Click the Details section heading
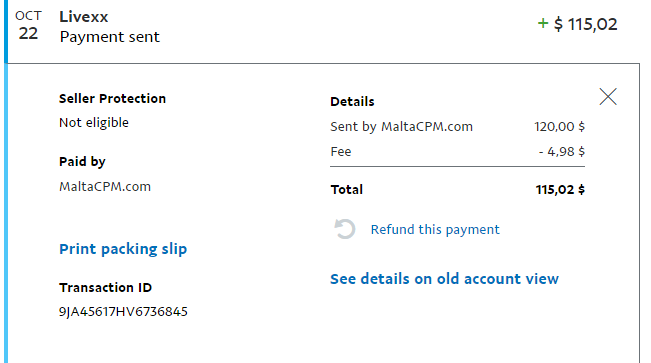The image size is (651, 363). pos(352,101)
